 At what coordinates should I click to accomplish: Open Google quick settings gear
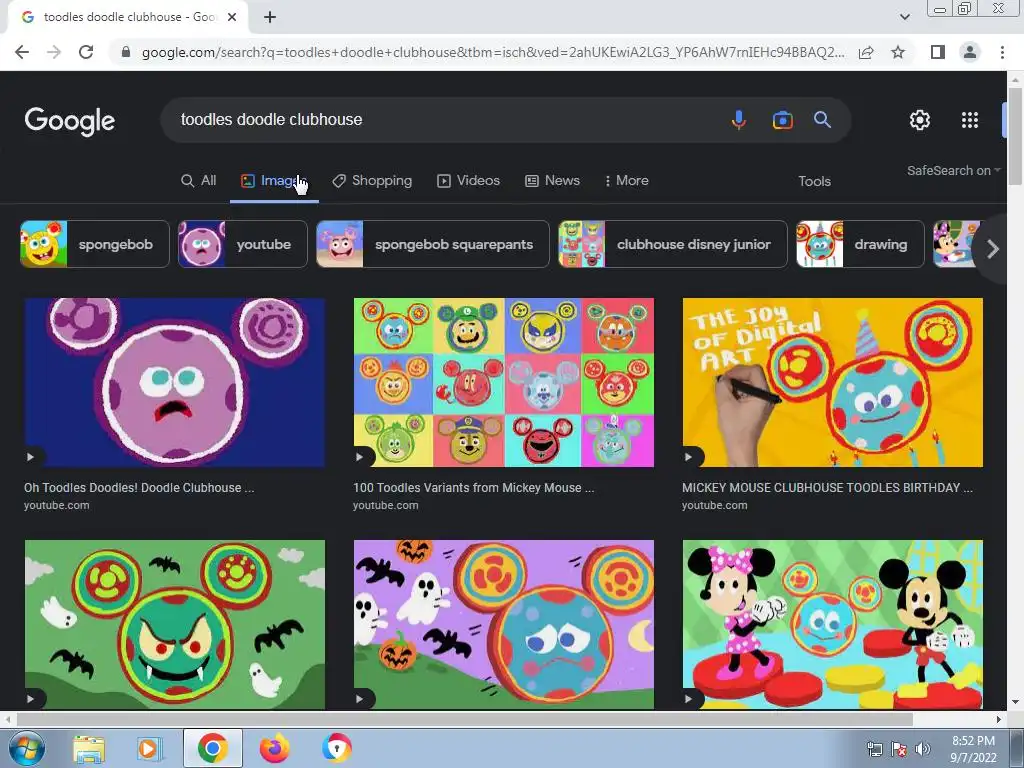click(x=920, y=120)
